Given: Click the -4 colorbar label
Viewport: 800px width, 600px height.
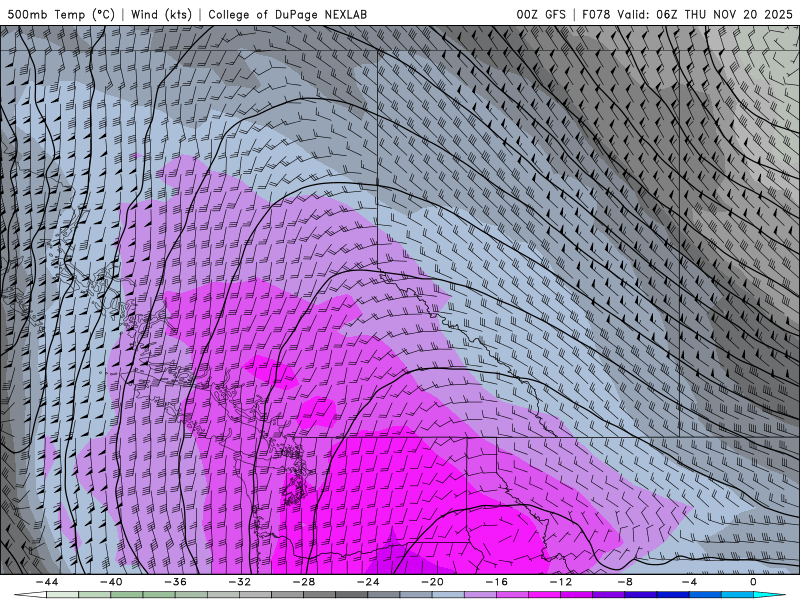Looking at the screenshot, I should click(689, 582).
